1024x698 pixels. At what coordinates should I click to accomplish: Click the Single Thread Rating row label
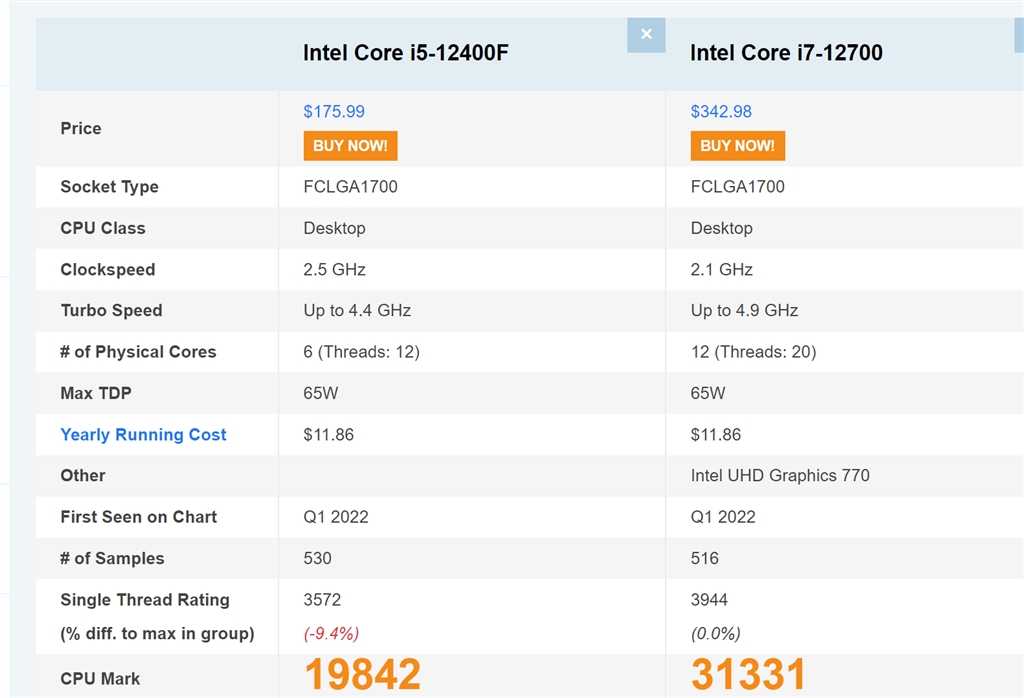coord(145,600)
